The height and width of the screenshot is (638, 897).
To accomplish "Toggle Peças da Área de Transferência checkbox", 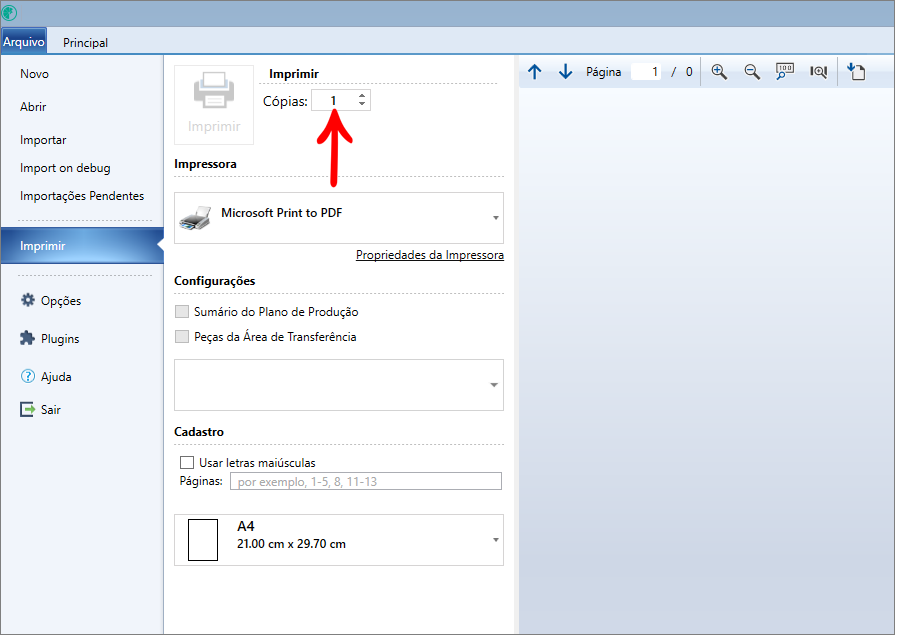I will [x=182, y=337].
